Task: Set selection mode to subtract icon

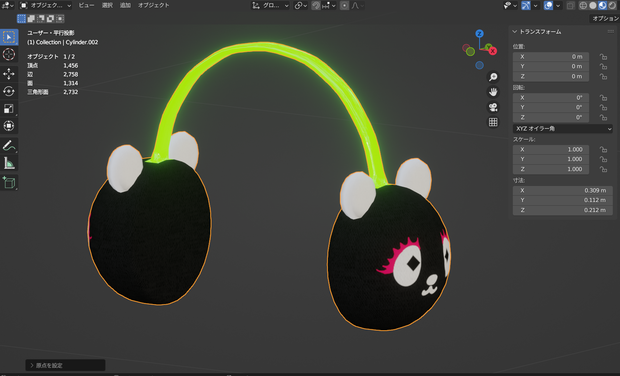Action: coord(41,19)
